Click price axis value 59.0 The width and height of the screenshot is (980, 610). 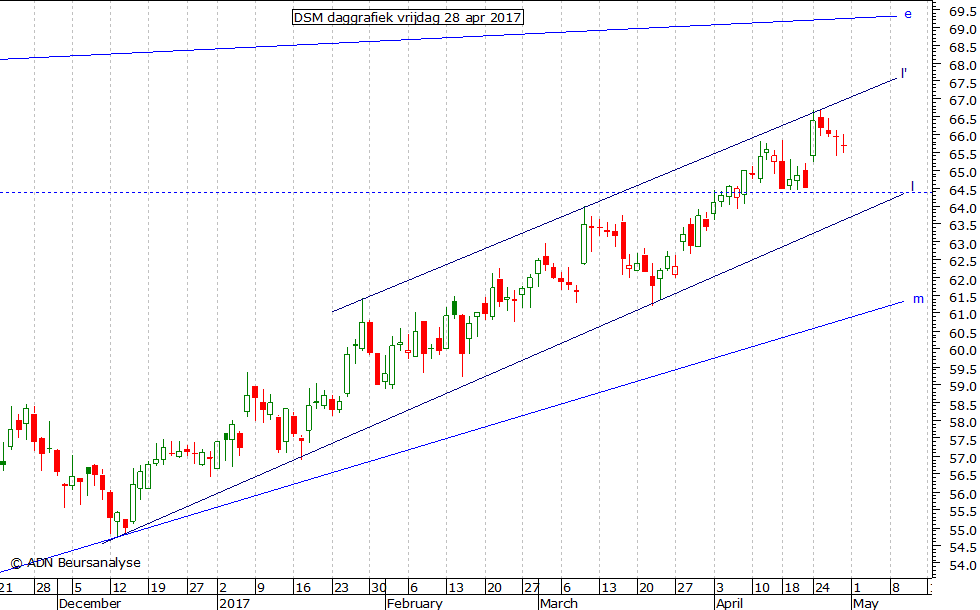pyautogui.click(x=963, y=387)
